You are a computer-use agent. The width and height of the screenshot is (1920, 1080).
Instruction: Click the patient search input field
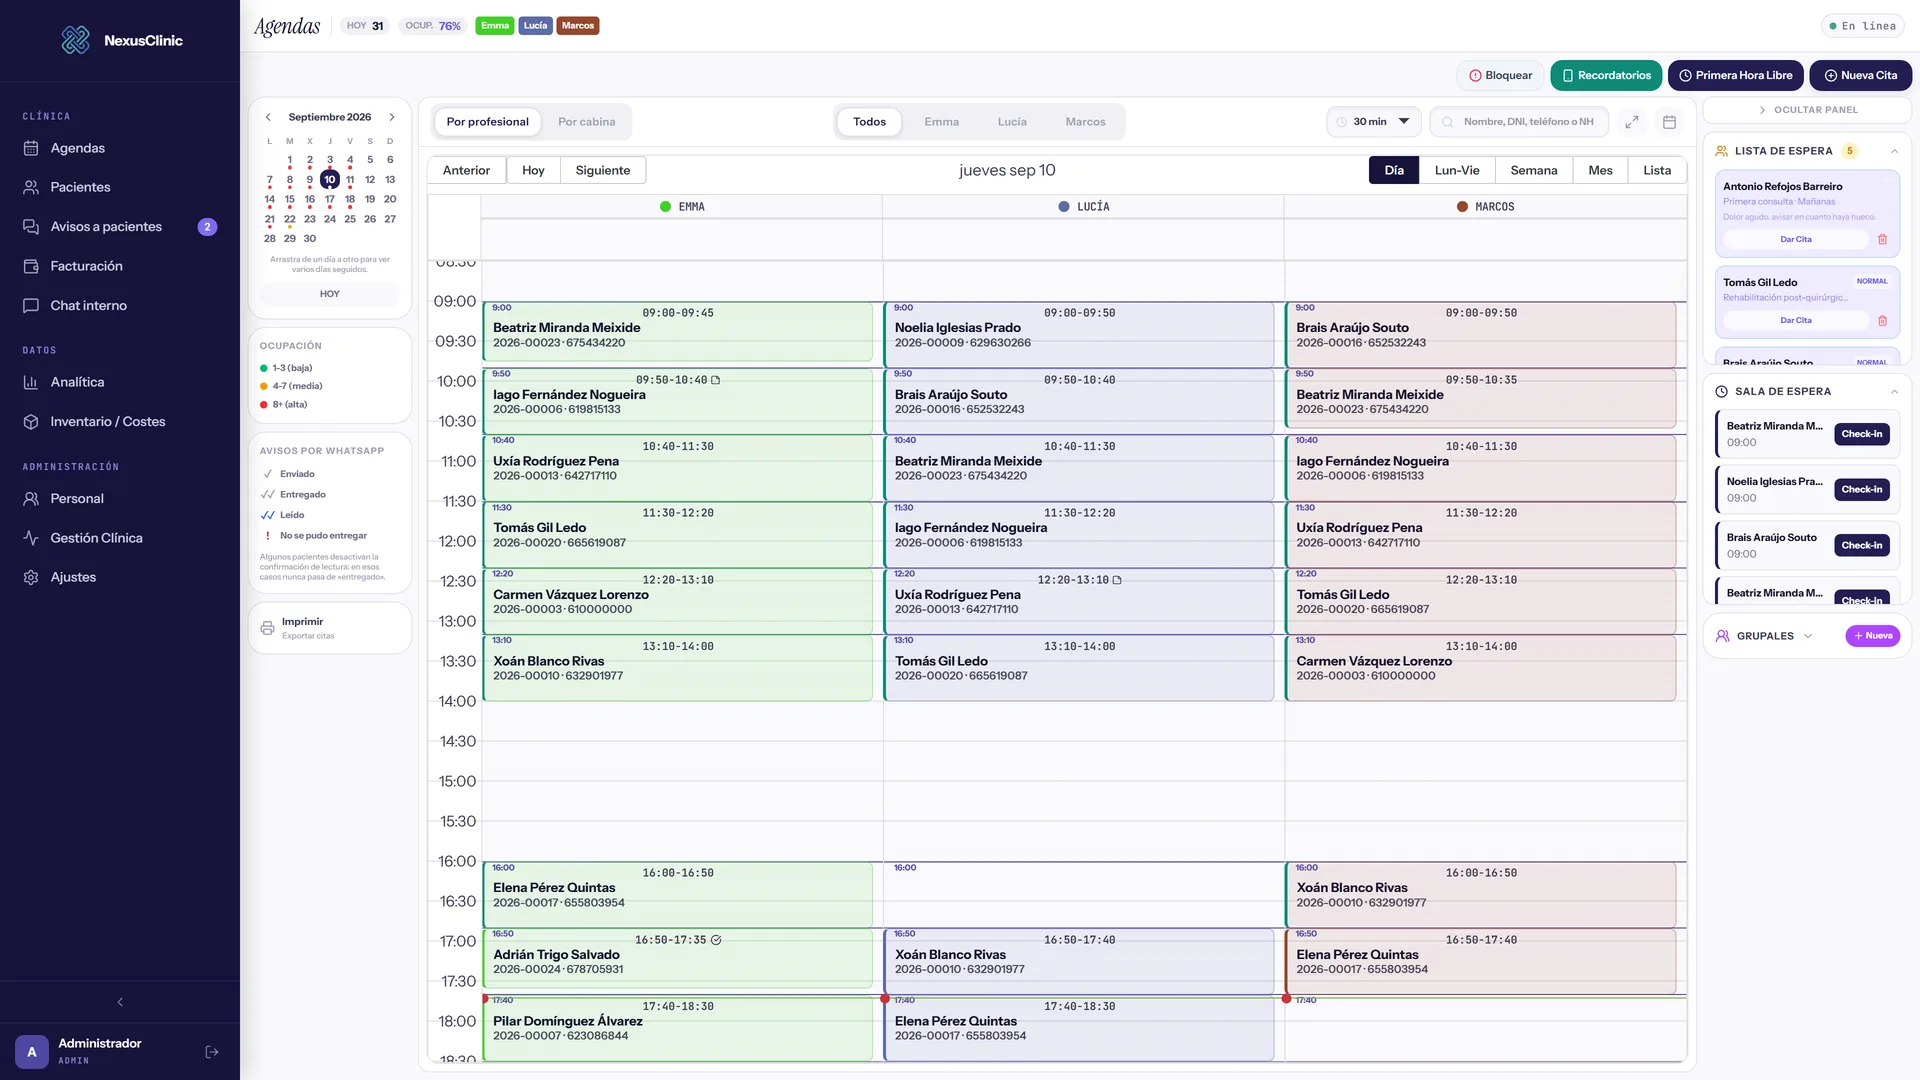(1519, 122)
